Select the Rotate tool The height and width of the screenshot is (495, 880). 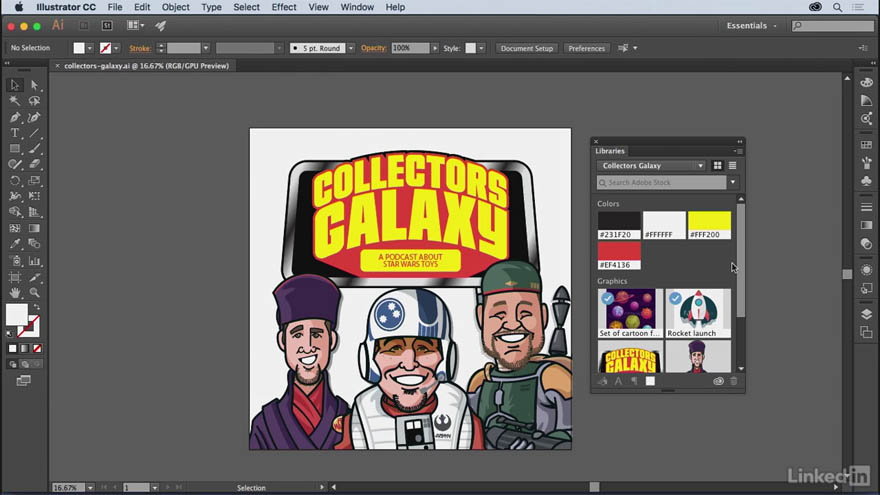[x=15, y=181]
